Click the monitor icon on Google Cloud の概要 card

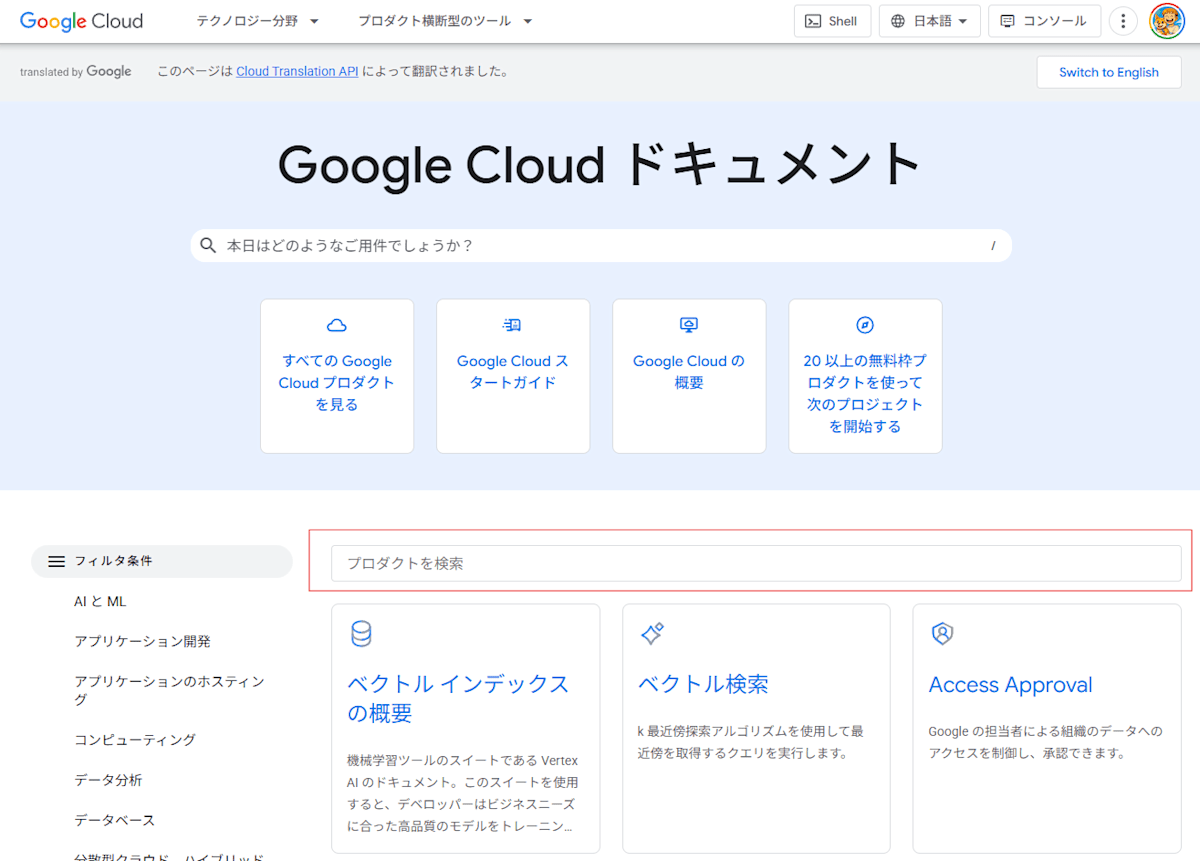(689, 324)
